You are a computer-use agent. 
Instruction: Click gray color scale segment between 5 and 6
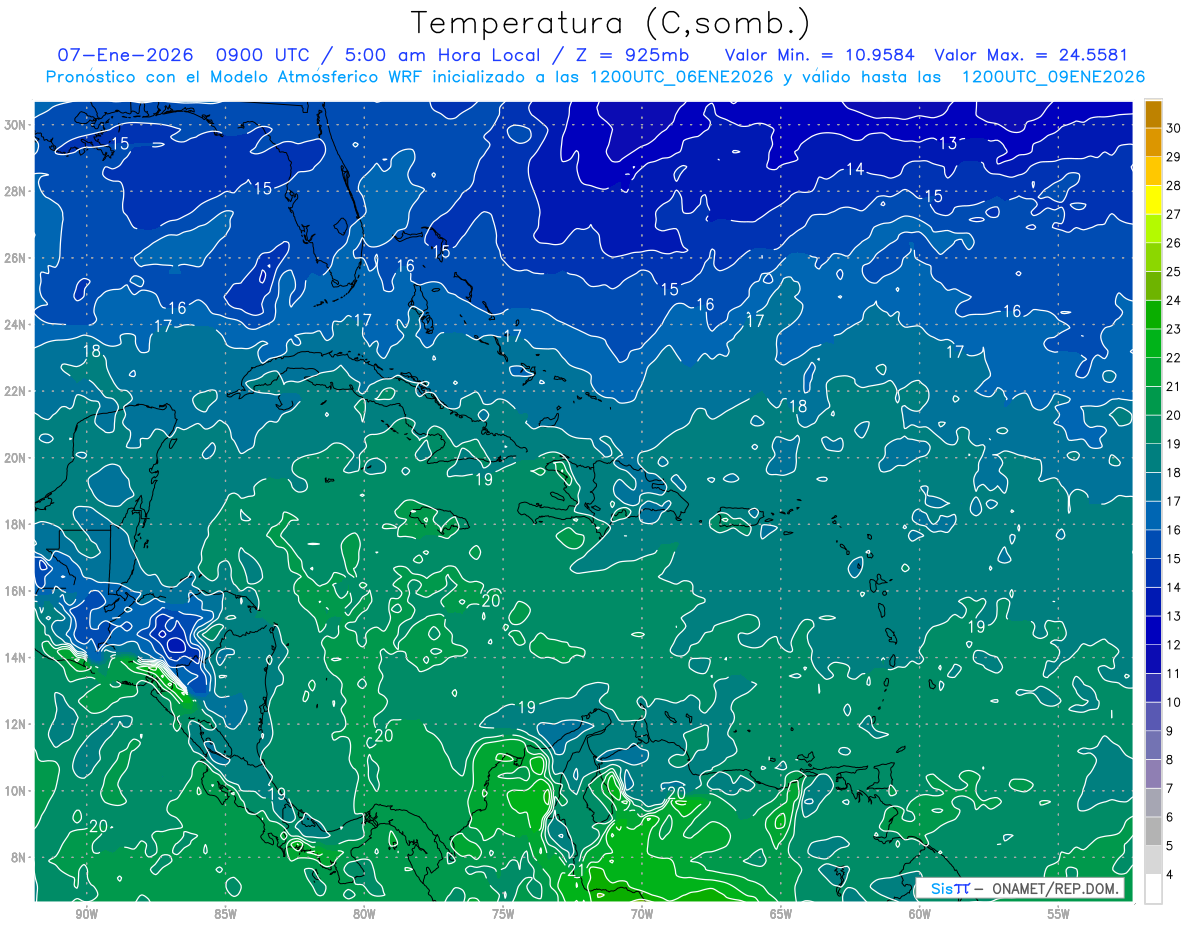1153,831
